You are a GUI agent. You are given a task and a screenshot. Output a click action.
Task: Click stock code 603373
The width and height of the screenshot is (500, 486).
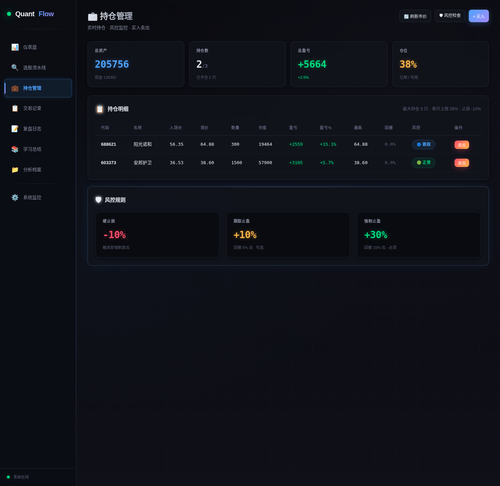pyautogui.click(x=108, y=163)
